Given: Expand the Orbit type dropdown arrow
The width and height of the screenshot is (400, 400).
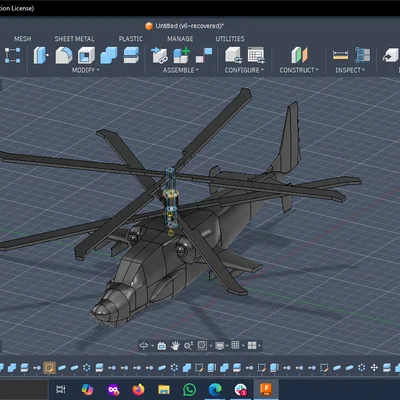Looking at the screenshot, I should pos(152,346).
